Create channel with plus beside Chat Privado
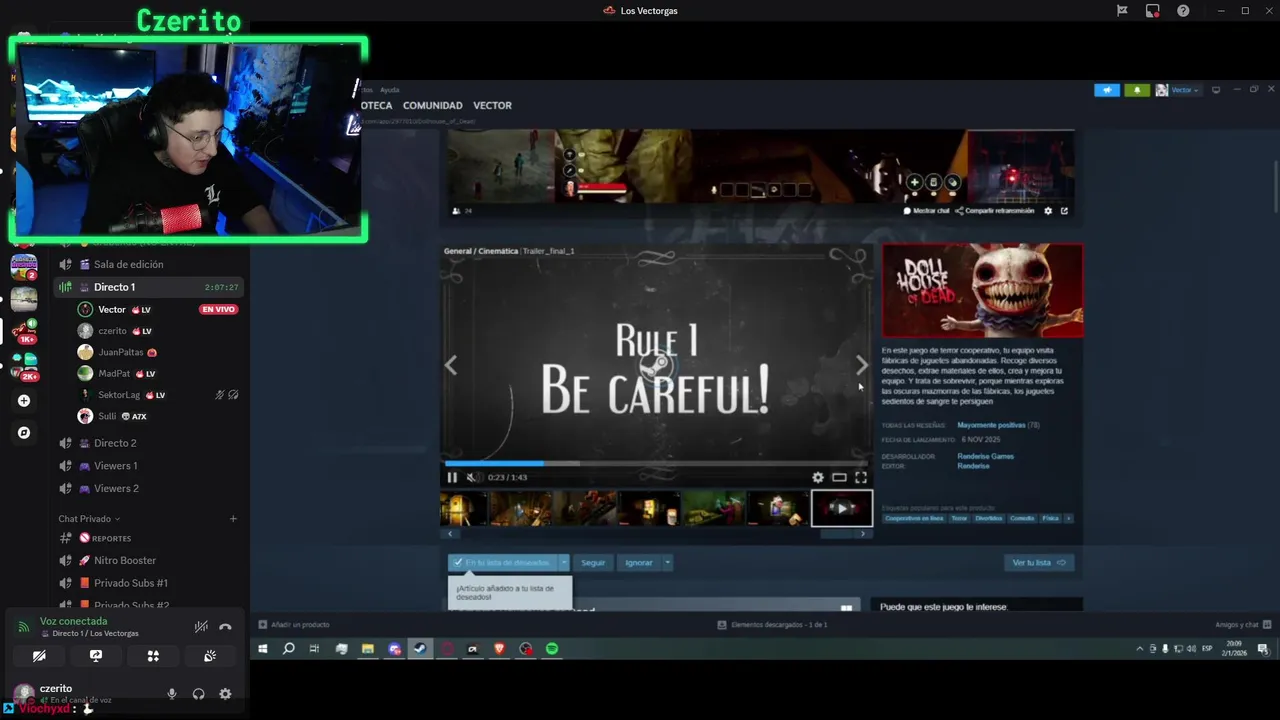 [233, 519]
